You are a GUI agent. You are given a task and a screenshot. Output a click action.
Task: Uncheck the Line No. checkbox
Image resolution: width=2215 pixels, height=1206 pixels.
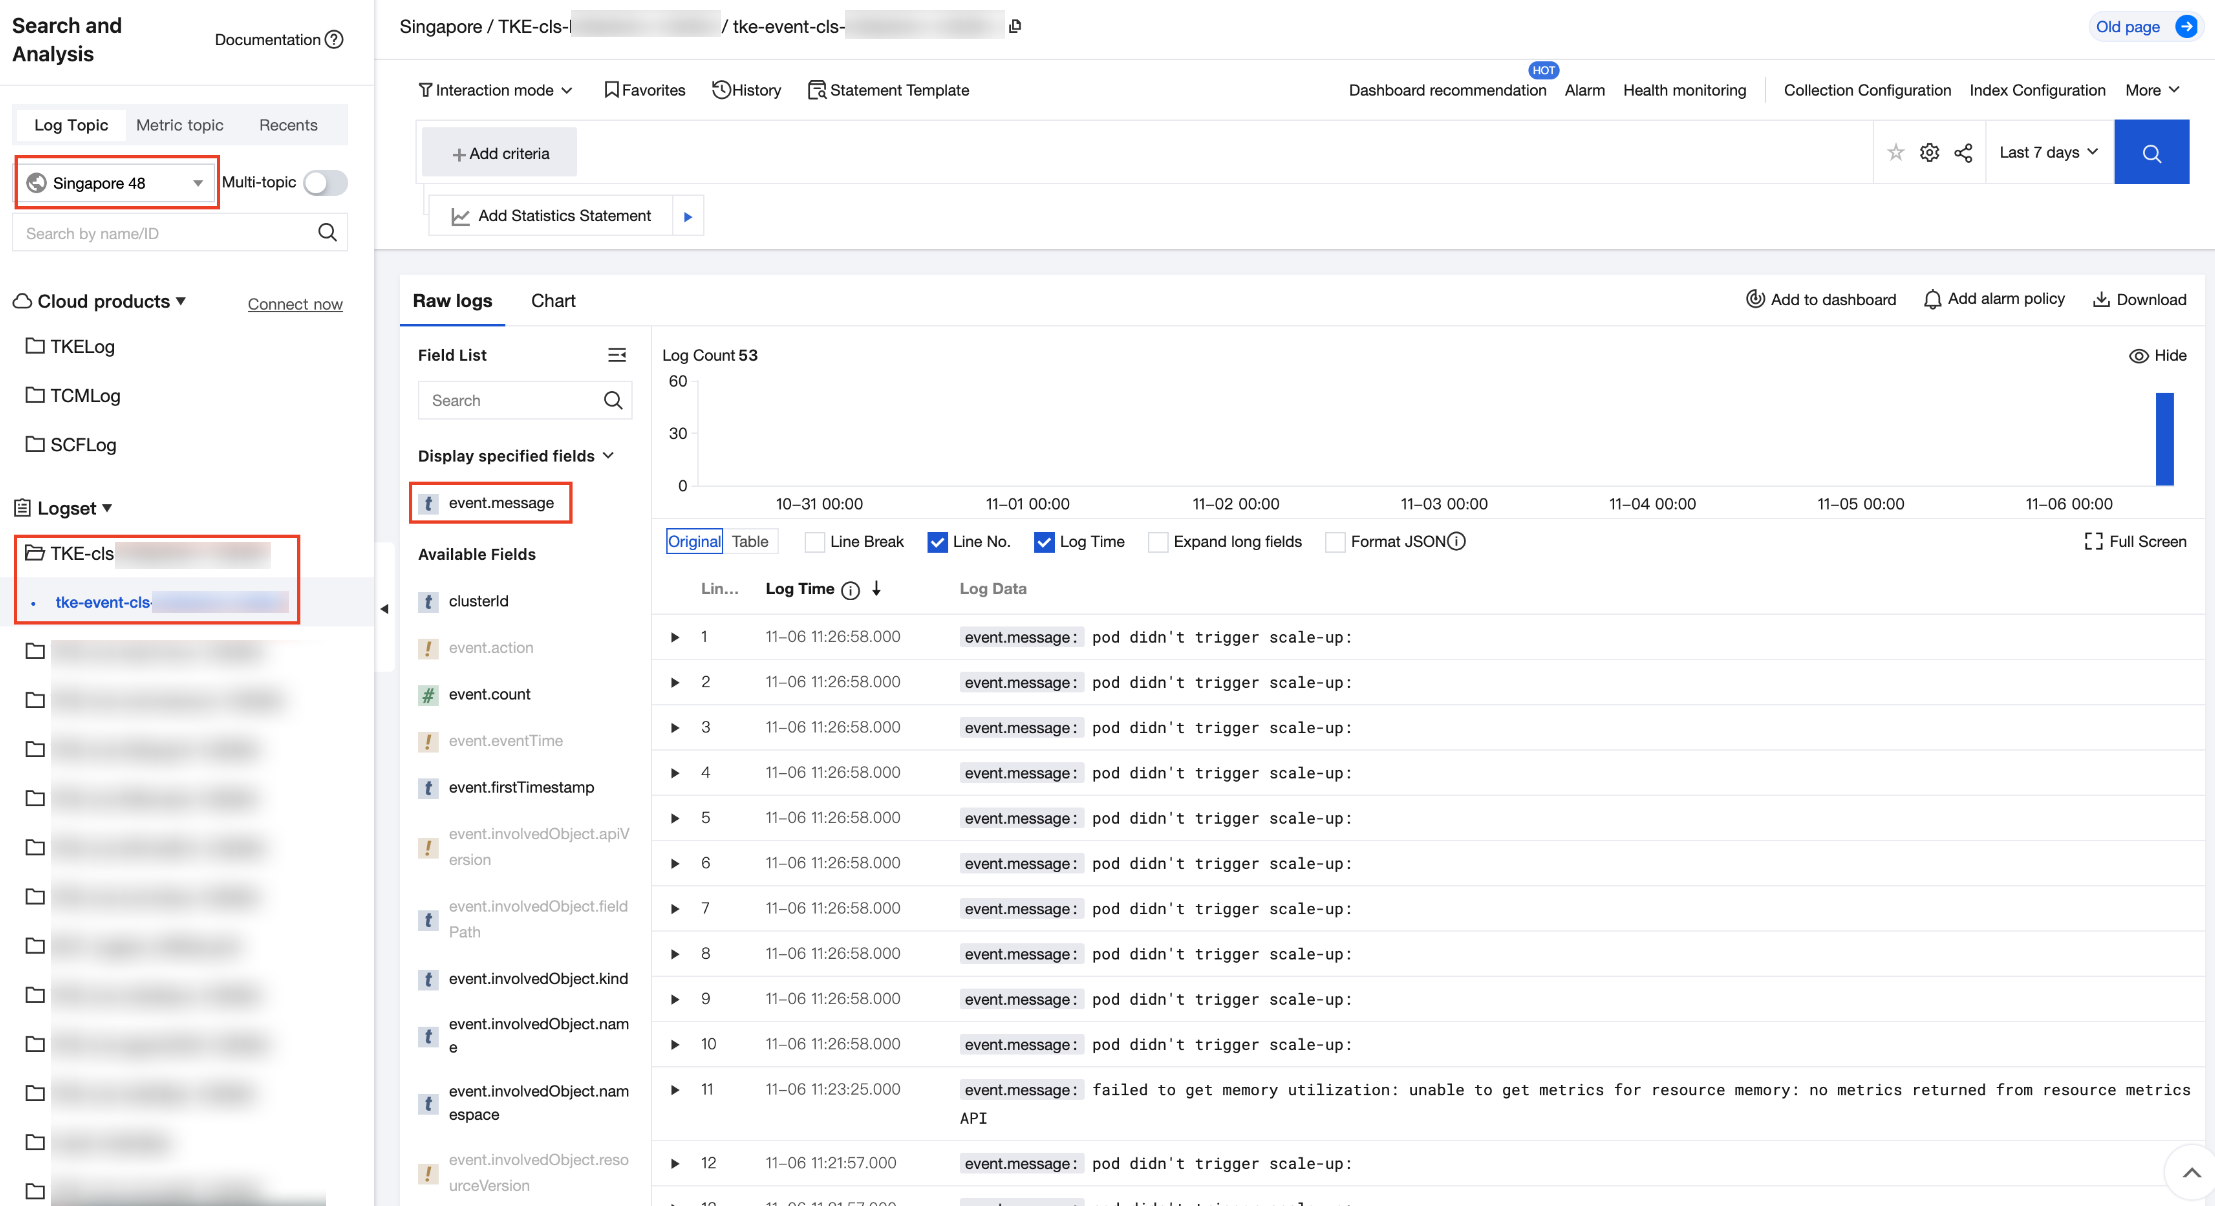point(937,542)
